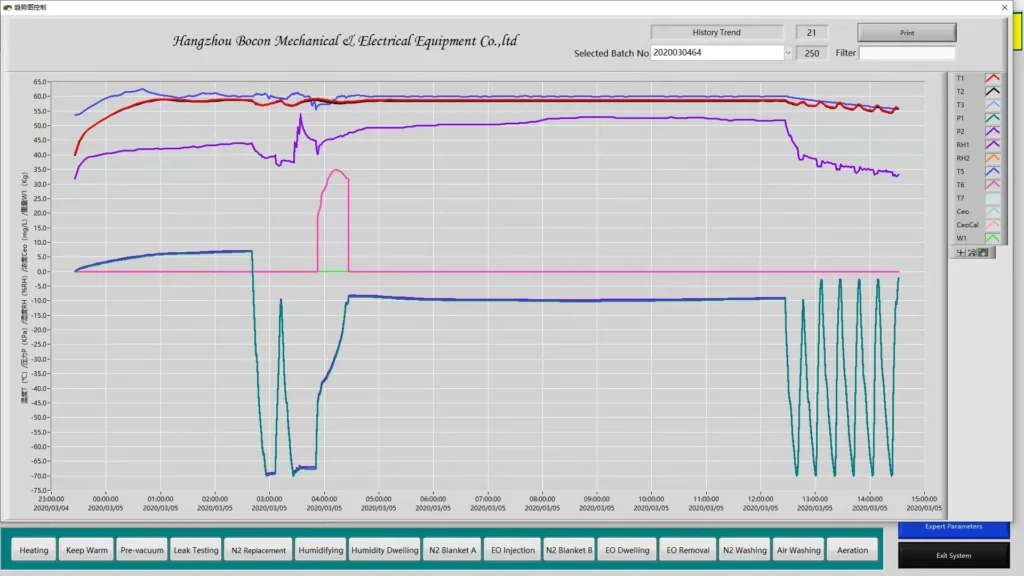Click into the Filter text field
Viewport: 1024px width, 576px height.
click(x=907, y=53)
